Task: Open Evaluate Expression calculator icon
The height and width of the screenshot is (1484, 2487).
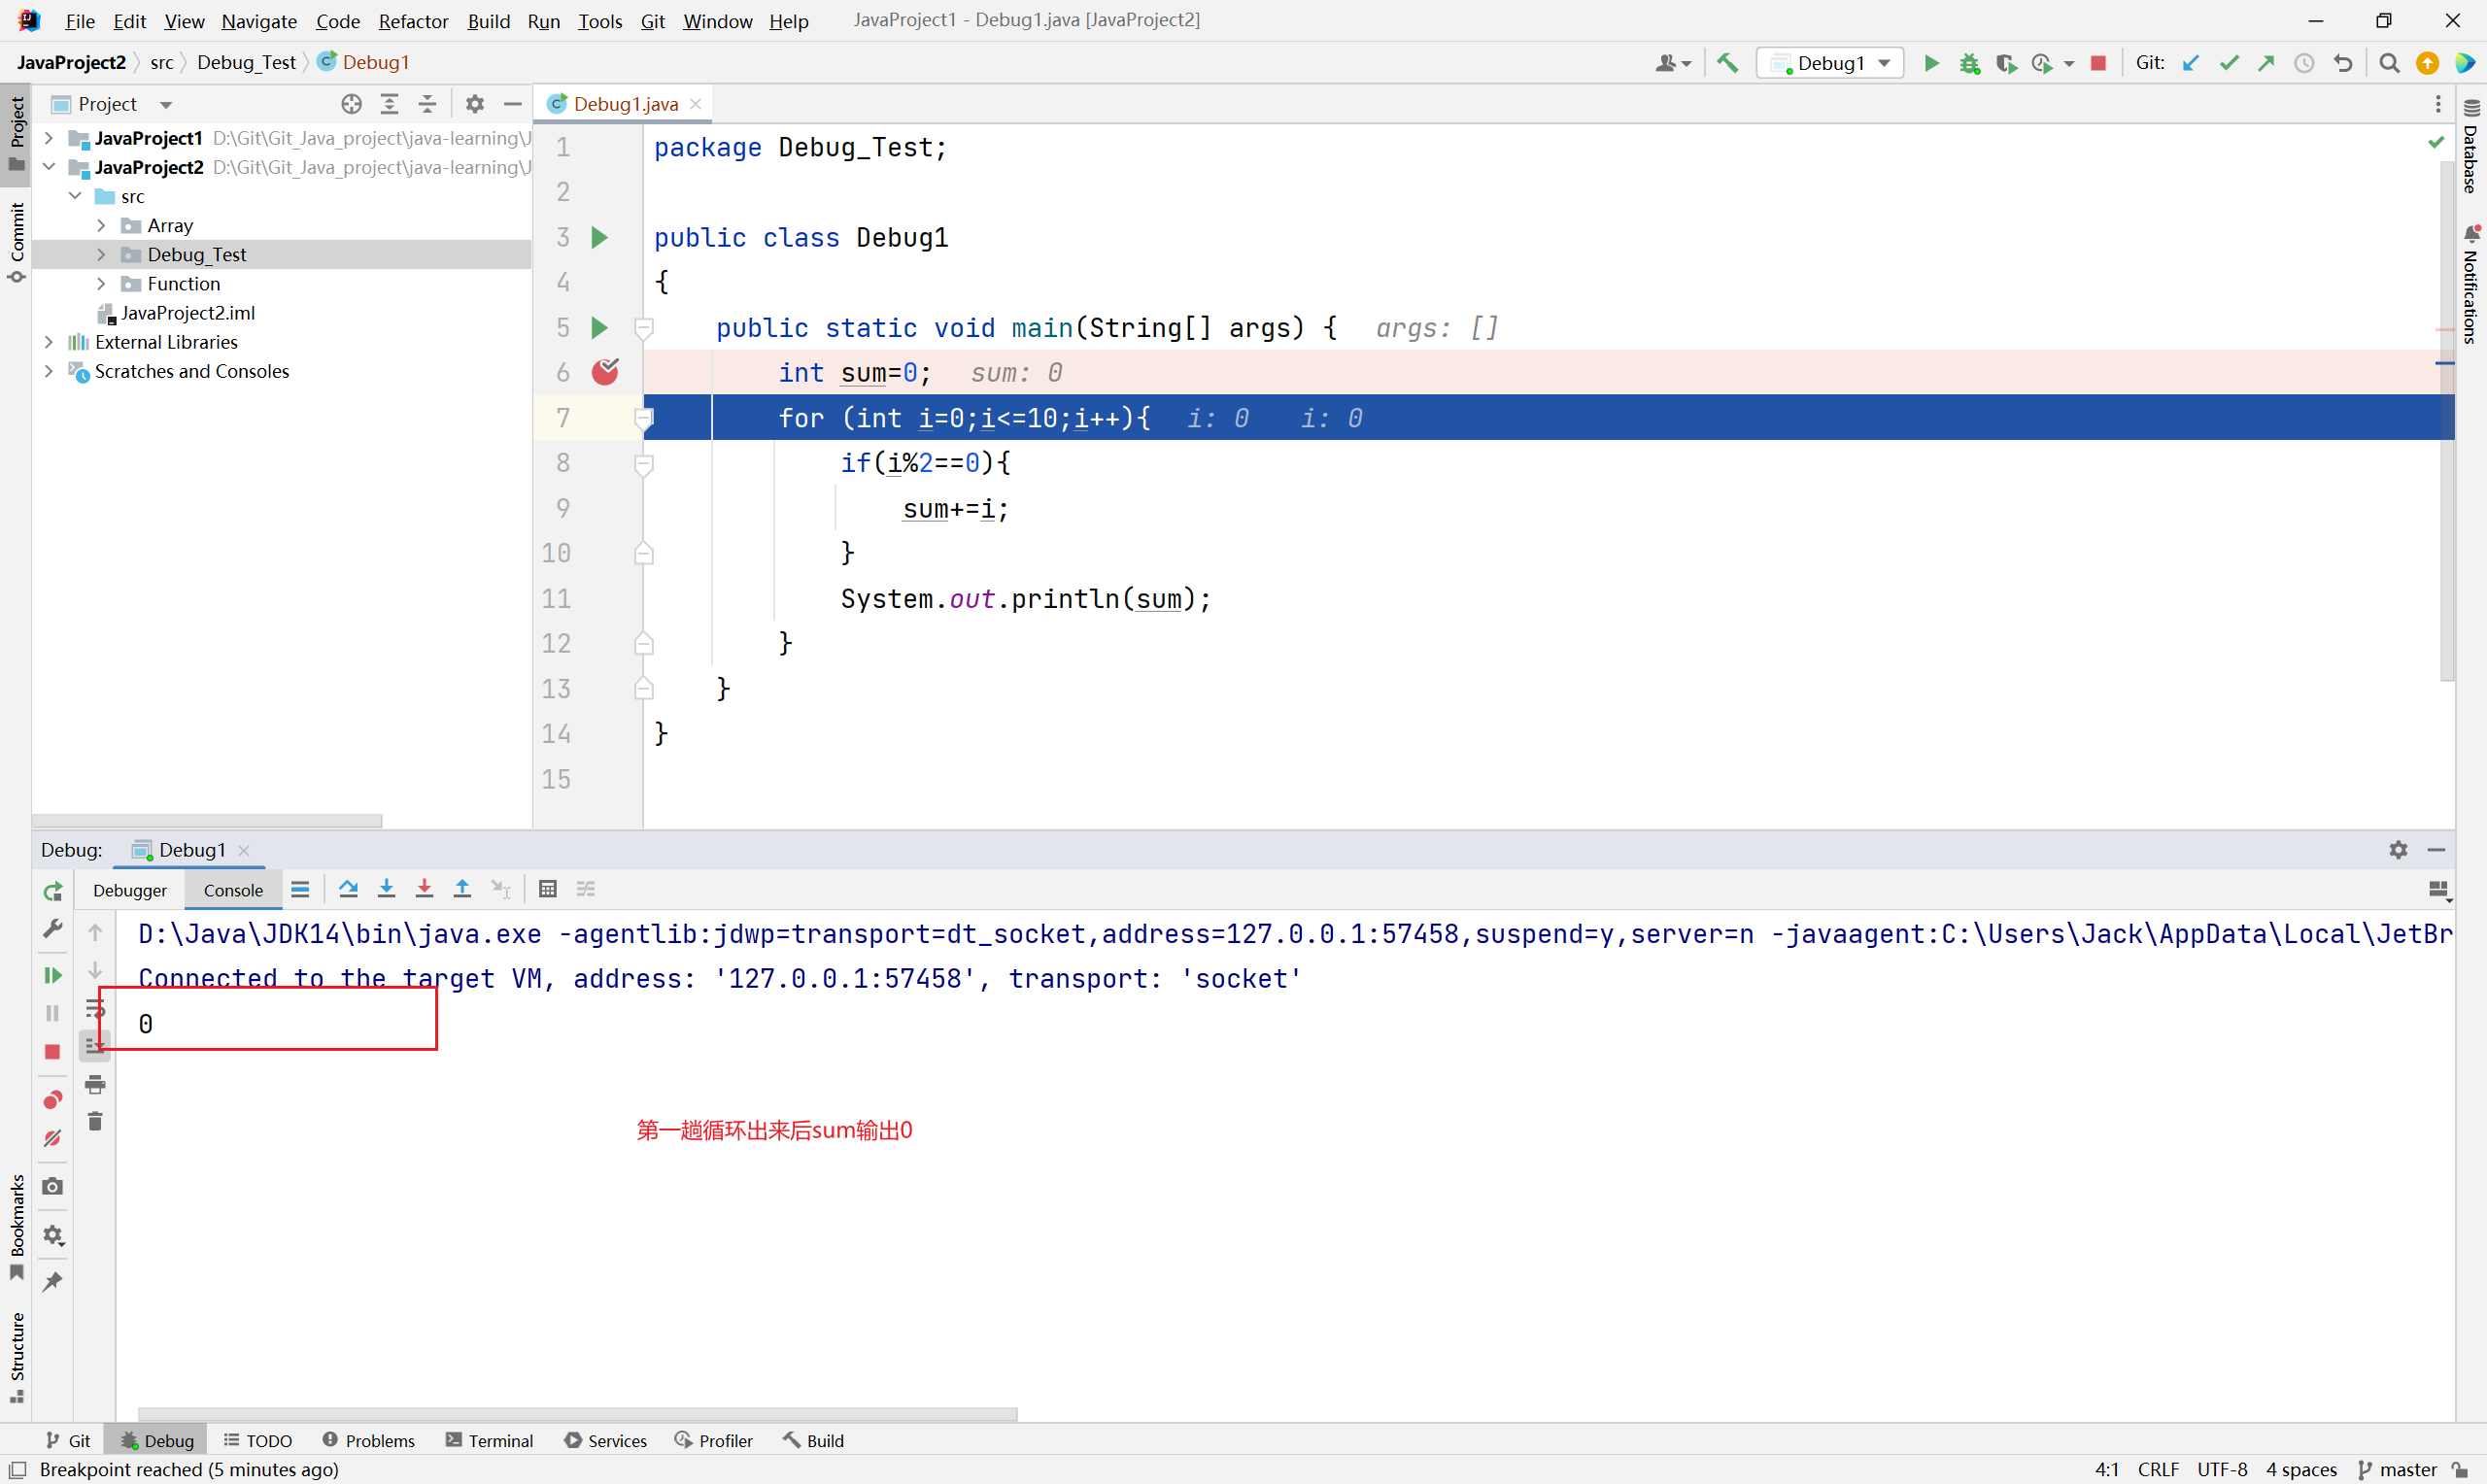Action: click(x=547, y=888)
